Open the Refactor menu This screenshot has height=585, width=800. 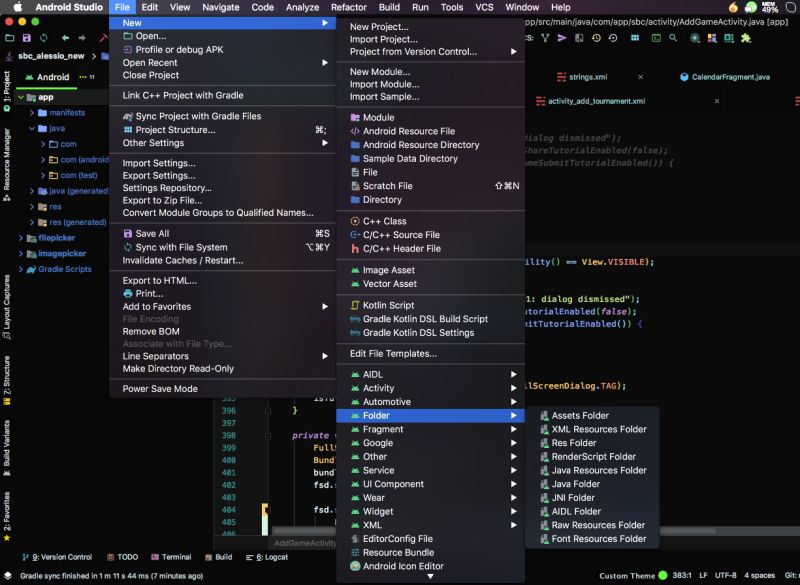coord(348,7)
